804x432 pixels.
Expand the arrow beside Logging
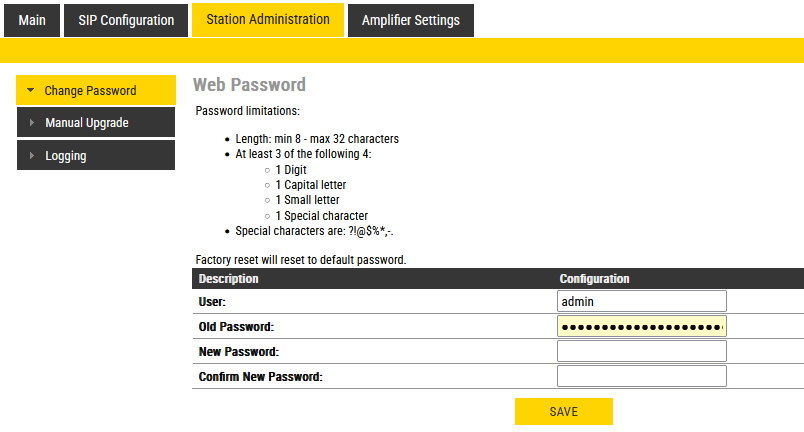pyautogui.click(x=31, y=156)
